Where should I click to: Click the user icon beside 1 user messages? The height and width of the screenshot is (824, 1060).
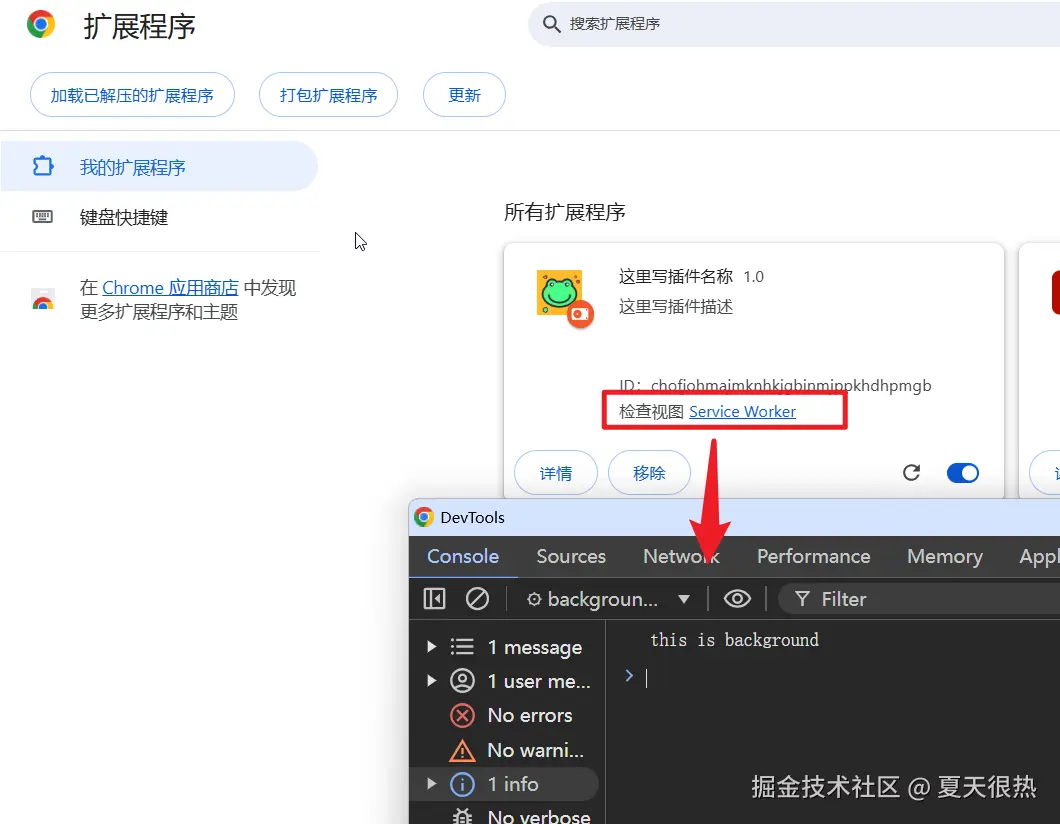click(x=462, y=681)
